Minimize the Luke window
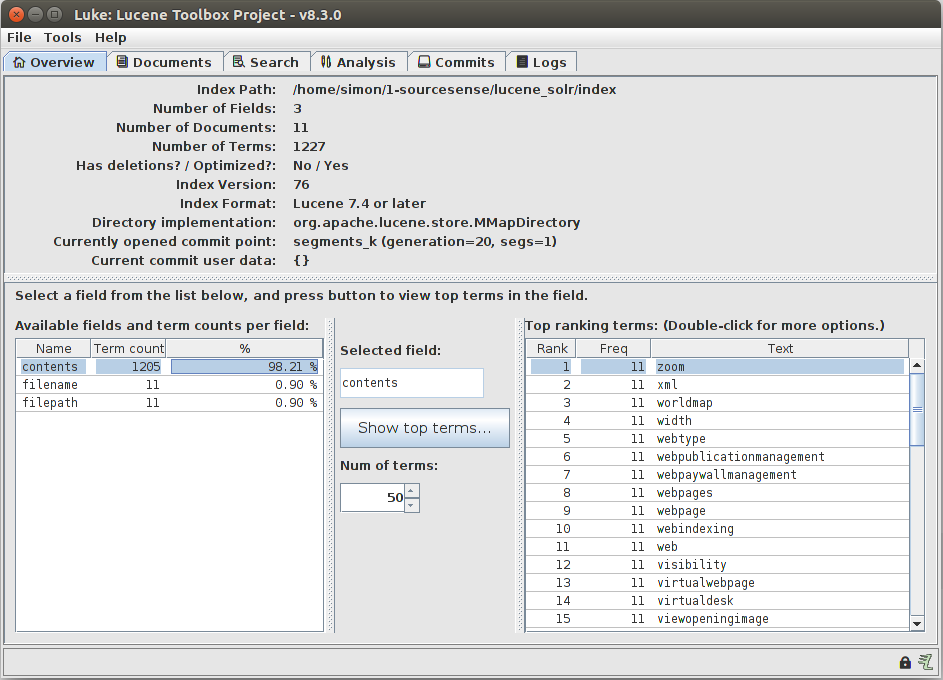The image size is (943, 680). [35, 14]
